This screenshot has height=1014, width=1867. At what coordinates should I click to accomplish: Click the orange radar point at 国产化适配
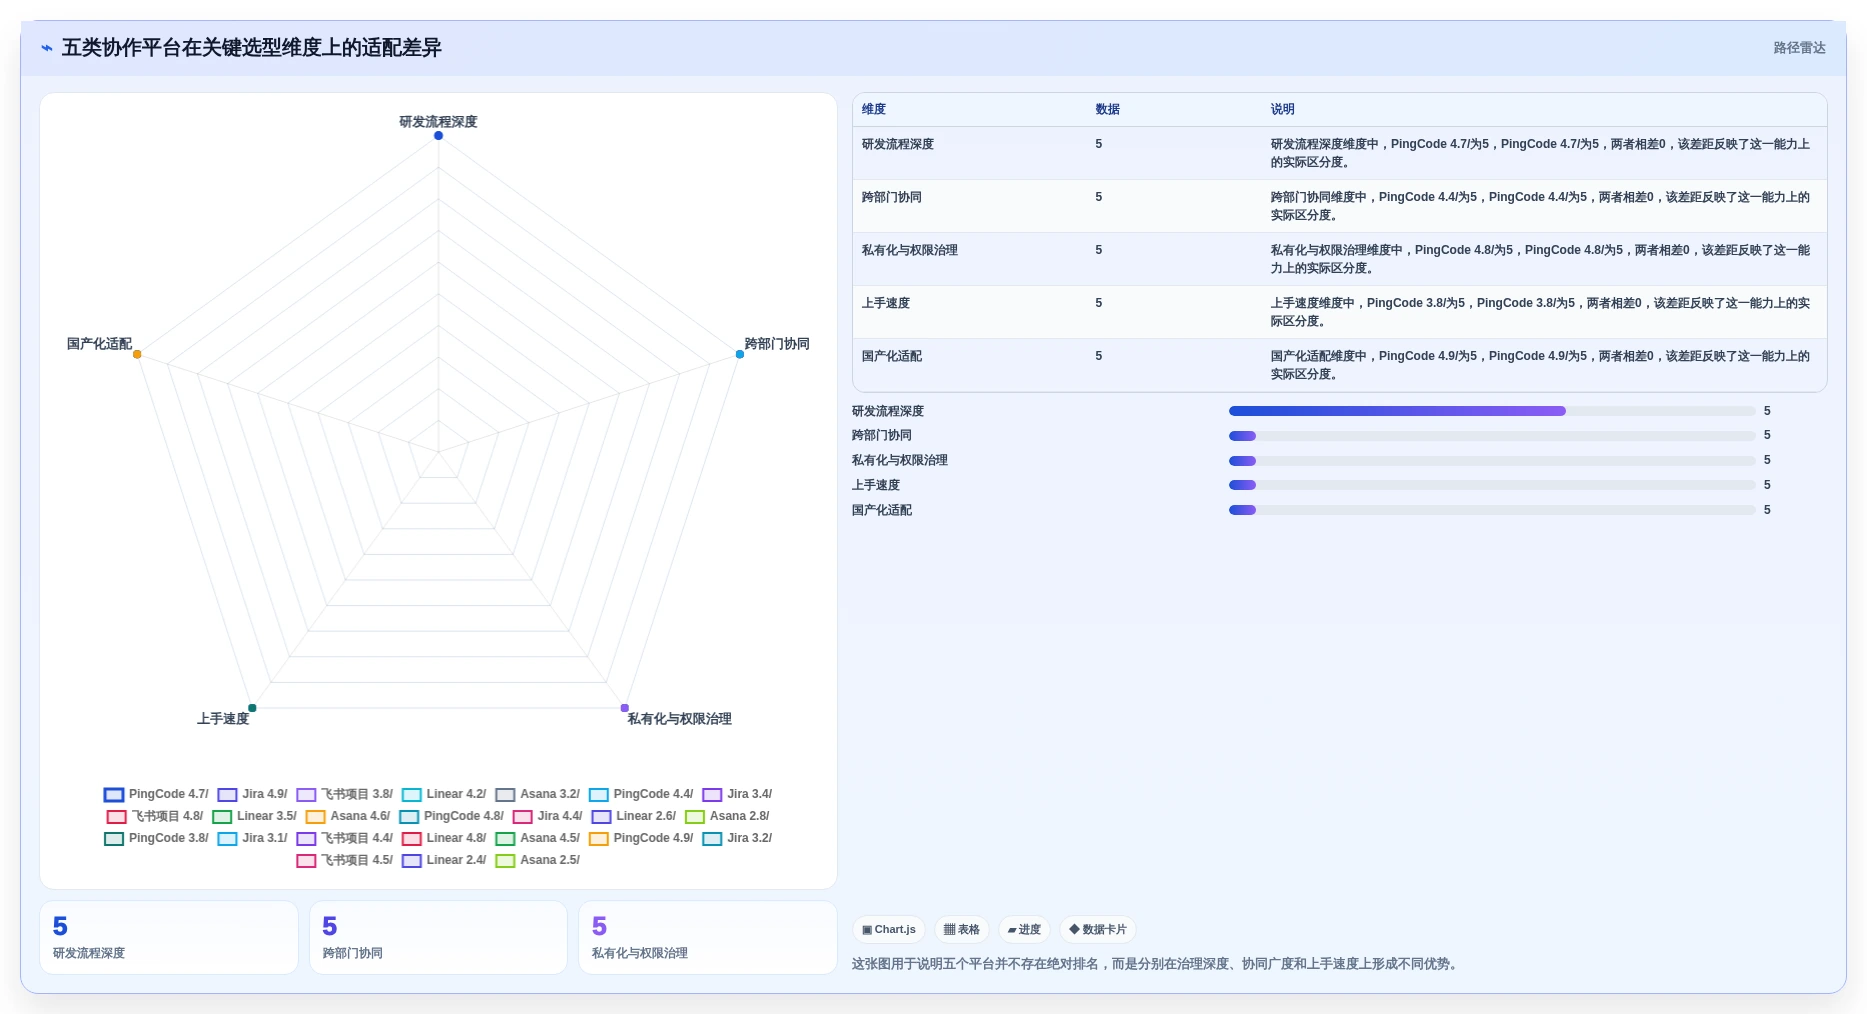point(137,355)
